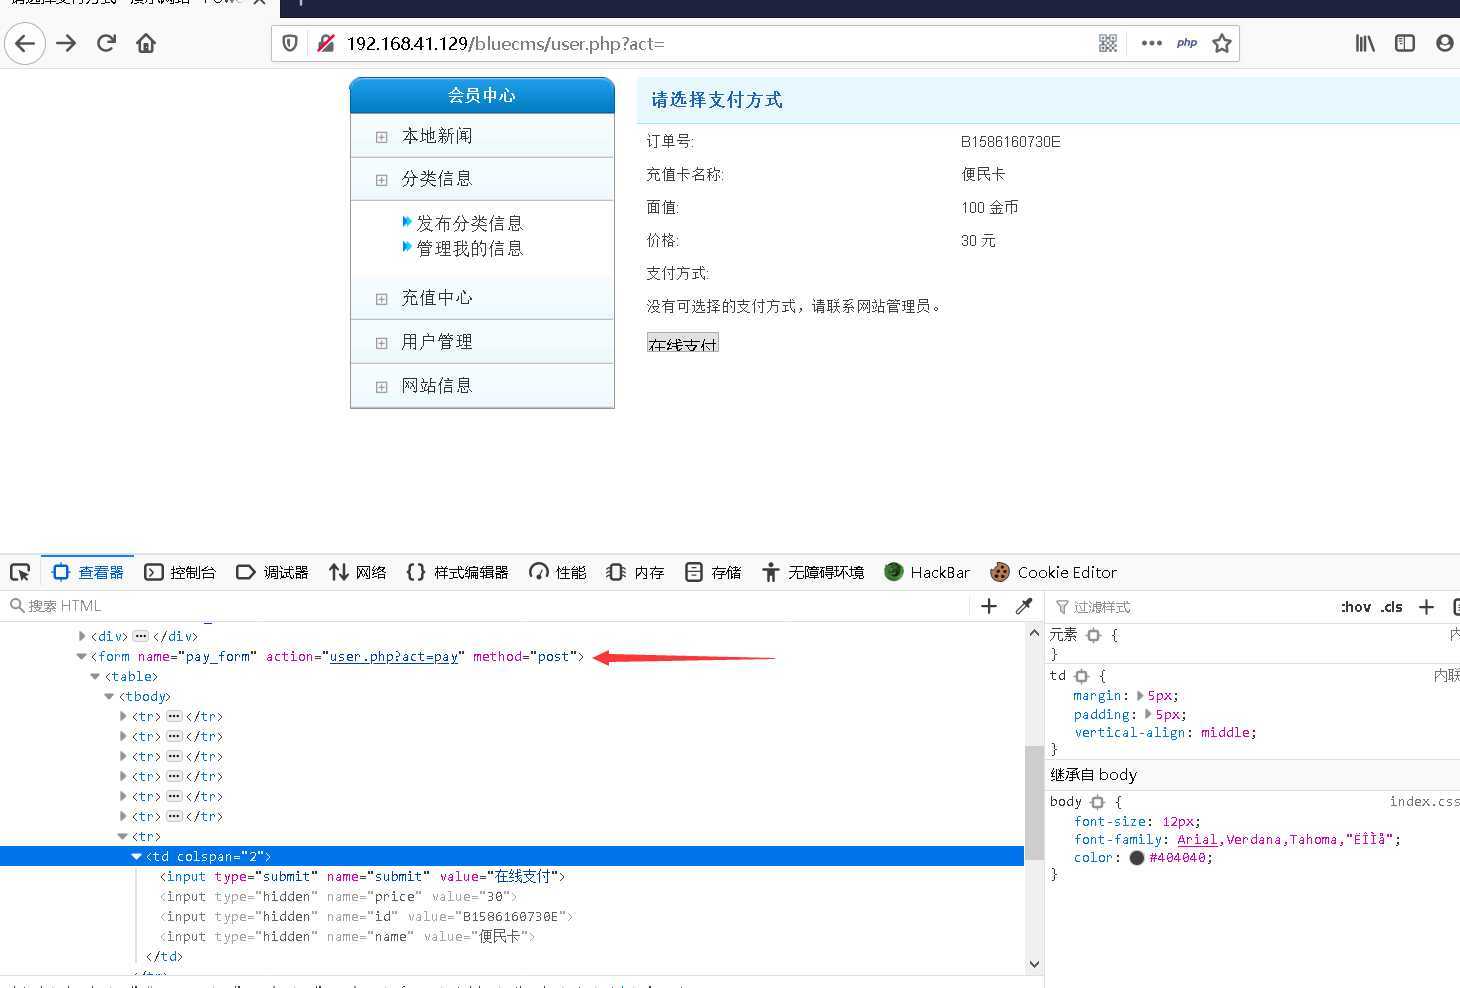Switch to the 调试器 debugger tab

tap(272, 572)
